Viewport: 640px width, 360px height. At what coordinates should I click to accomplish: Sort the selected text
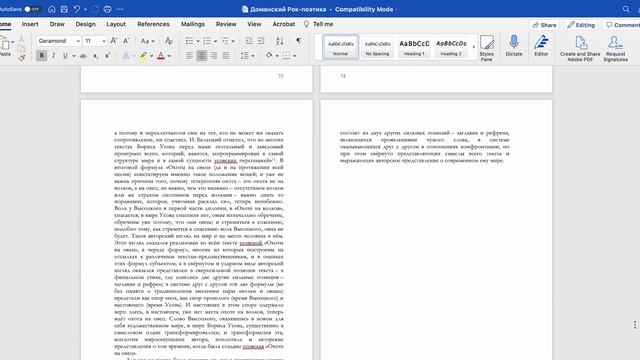[280, 41]
